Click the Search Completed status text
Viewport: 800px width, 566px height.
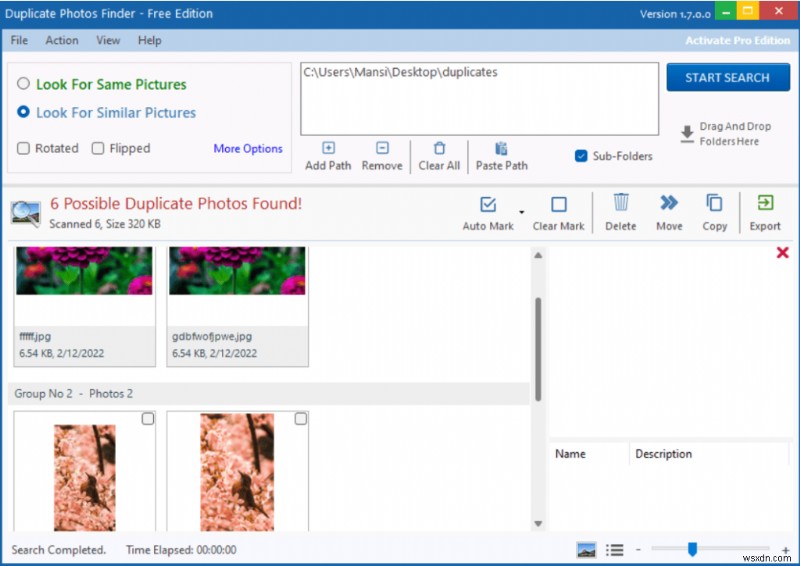coord(59,550)
